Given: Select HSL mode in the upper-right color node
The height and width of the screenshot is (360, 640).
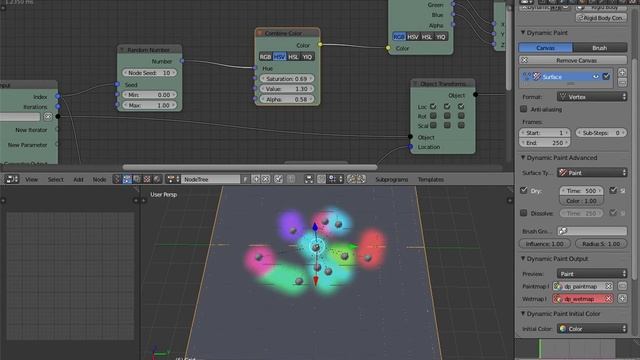Looking at the screenshot, I should tap(427, 37).
